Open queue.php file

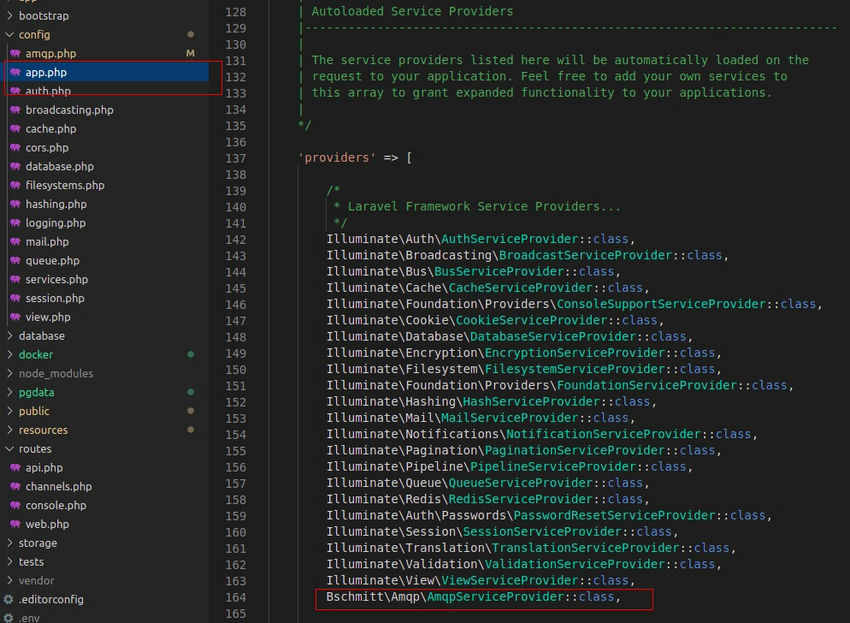pos(52,261)
